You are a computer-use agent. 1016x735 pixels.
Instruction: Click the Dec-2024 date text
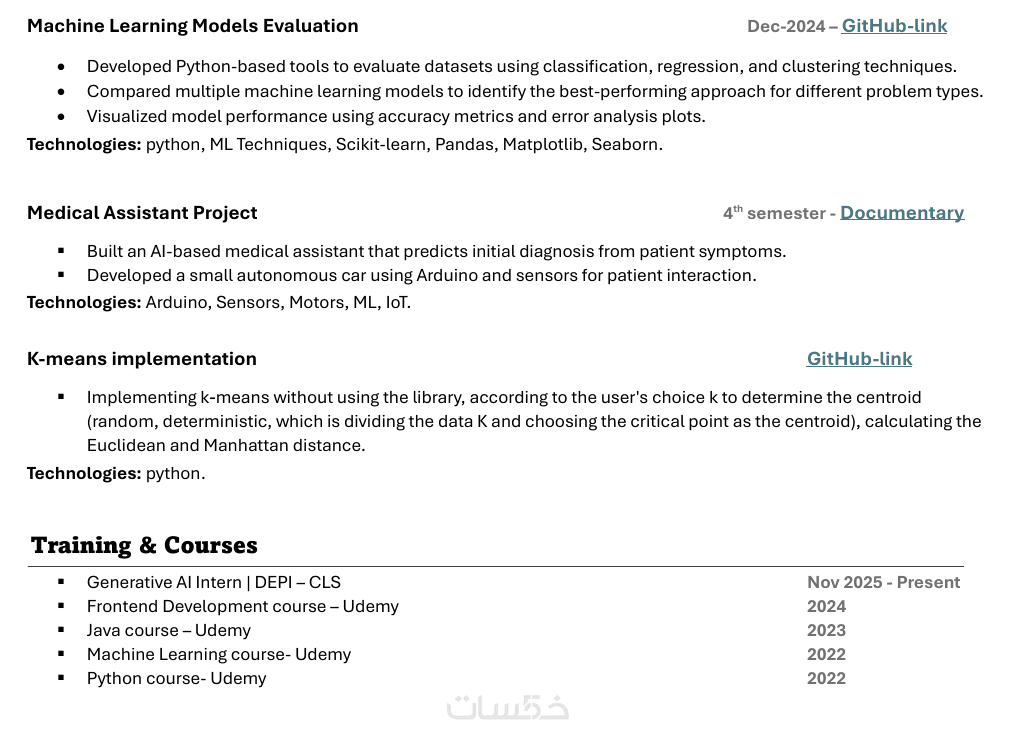point(786,27)
